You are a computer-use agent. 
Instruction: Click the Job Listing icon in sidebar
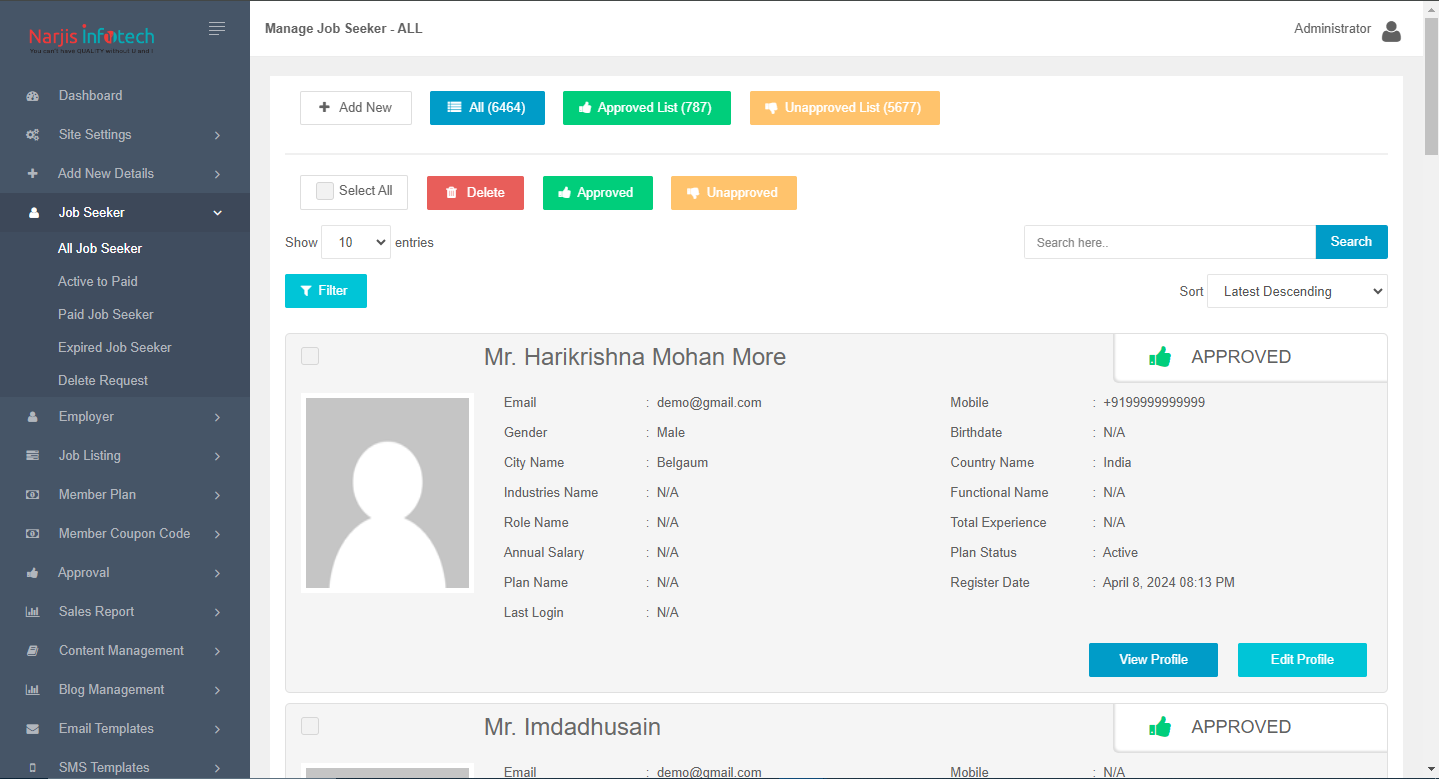[33, 456]
